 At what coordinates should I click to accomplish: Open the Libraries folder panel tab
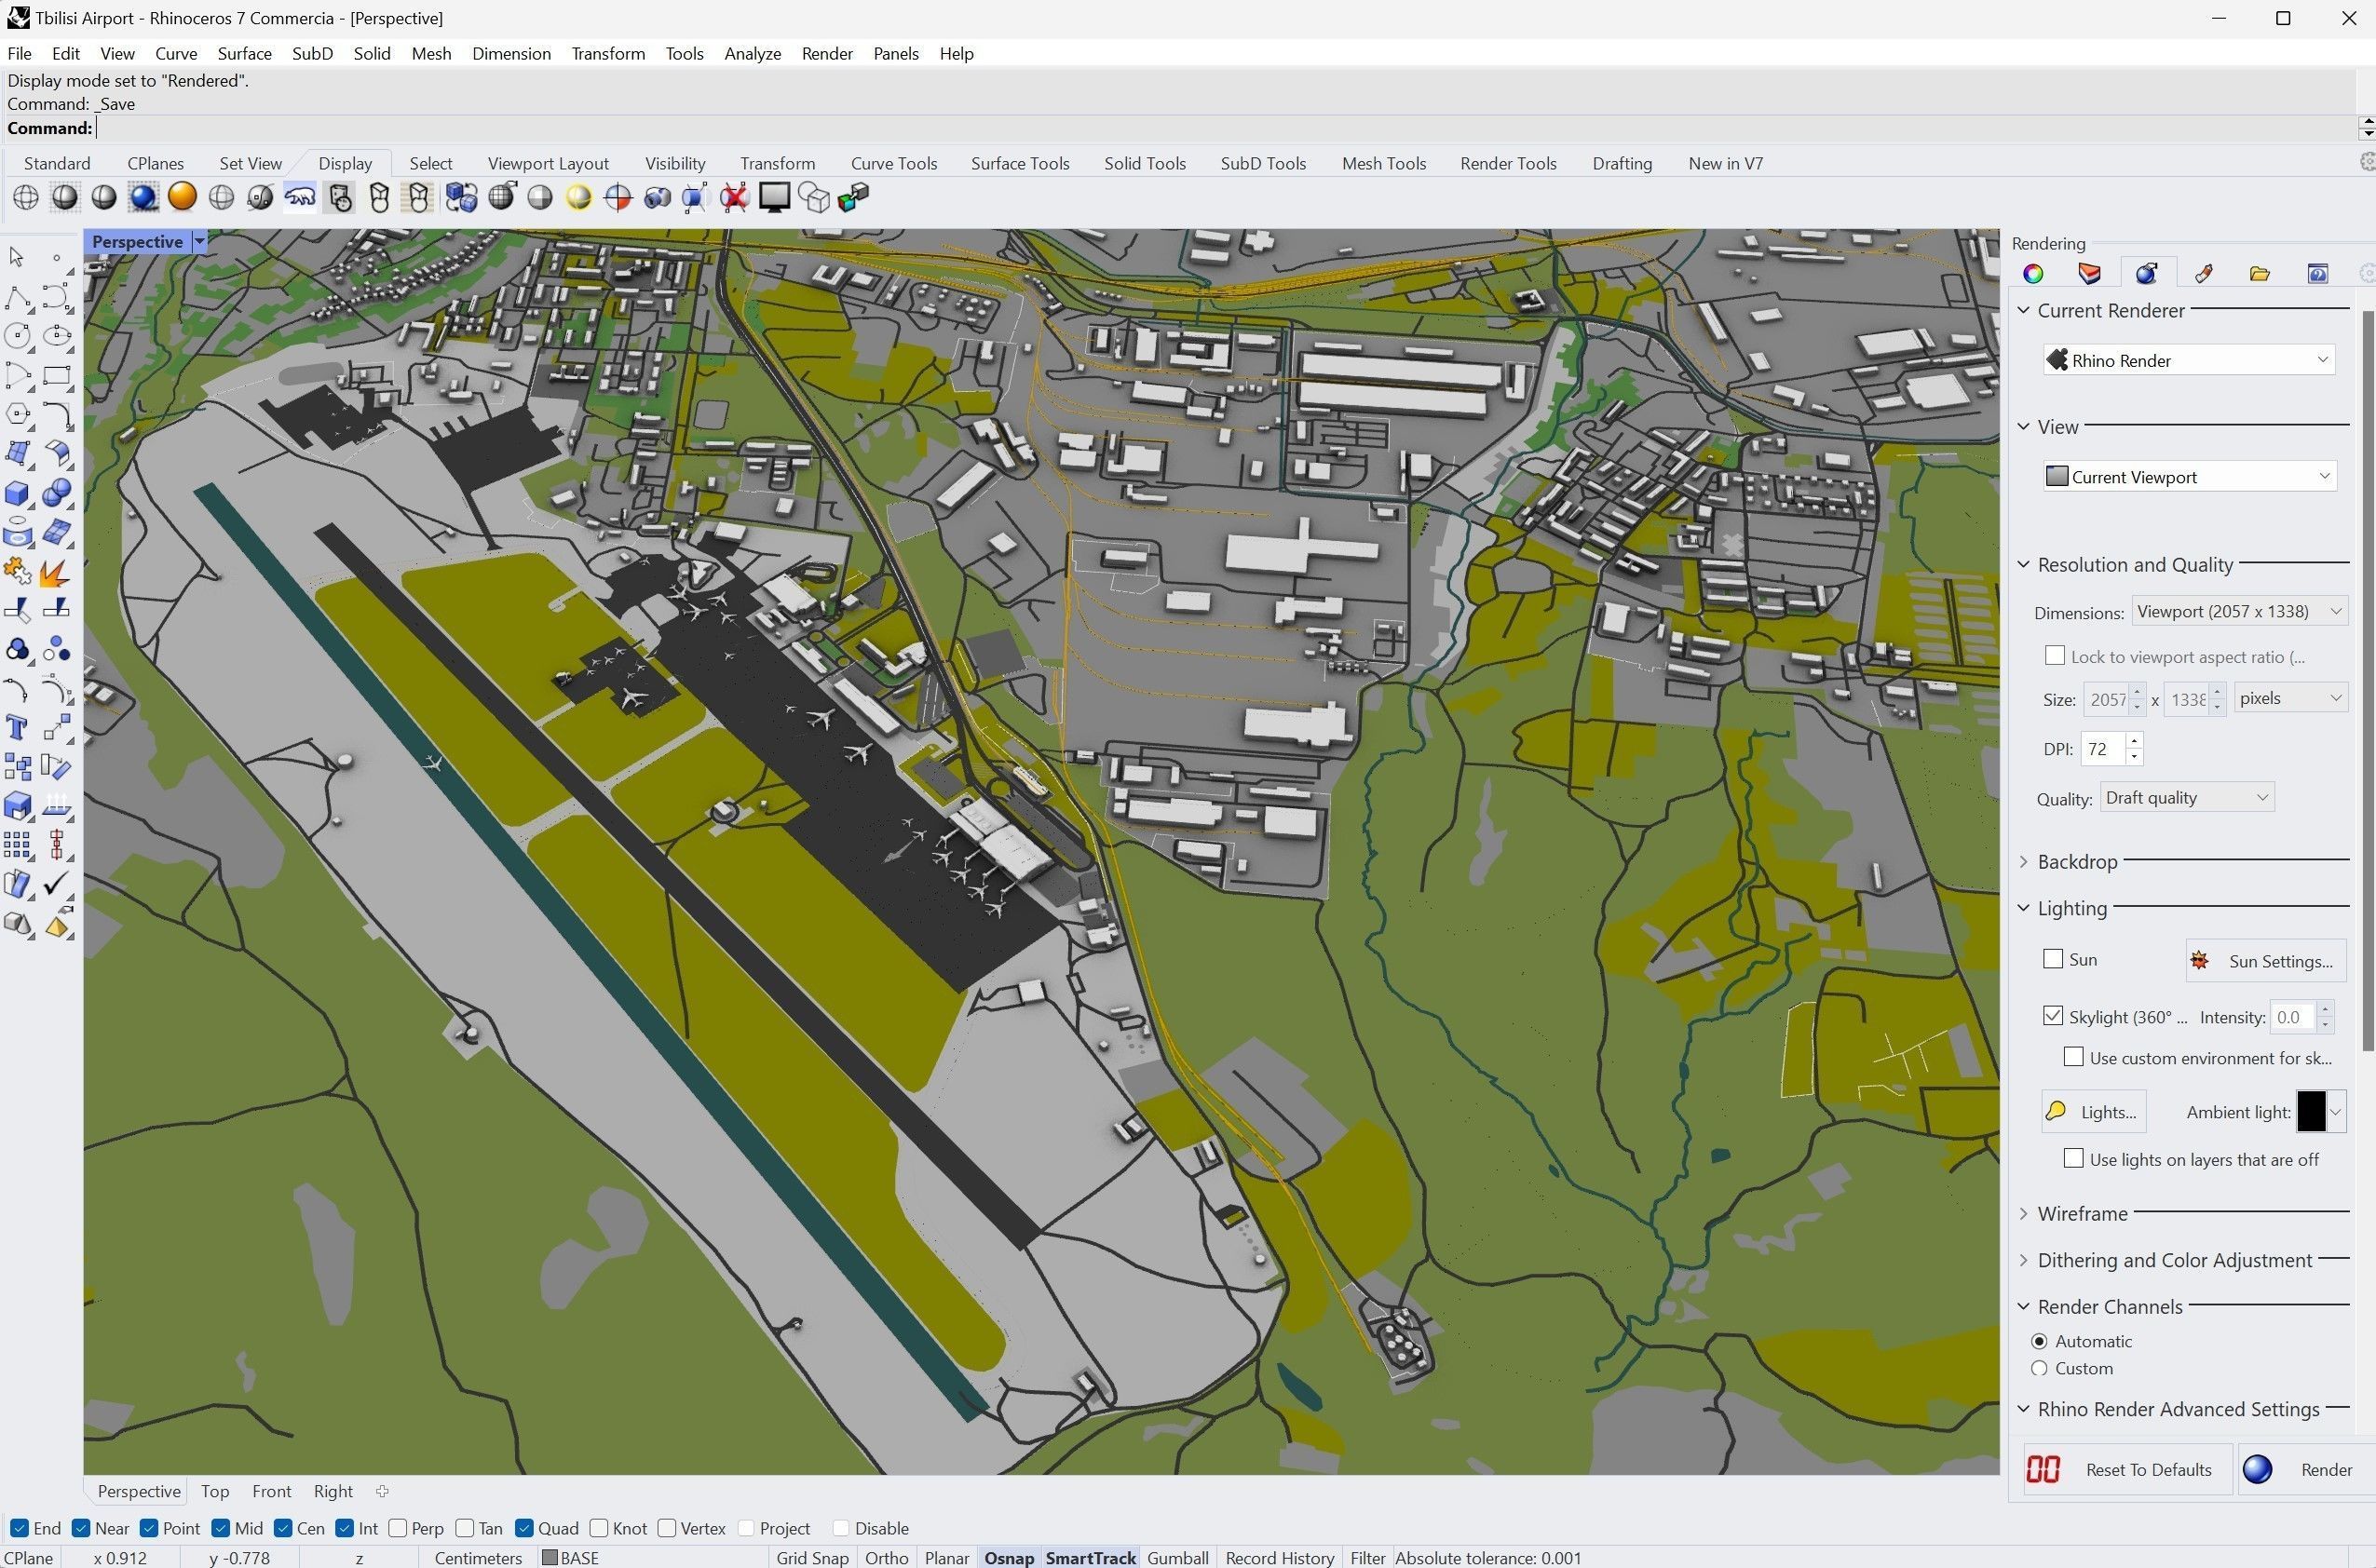[x=2259, y=273]
